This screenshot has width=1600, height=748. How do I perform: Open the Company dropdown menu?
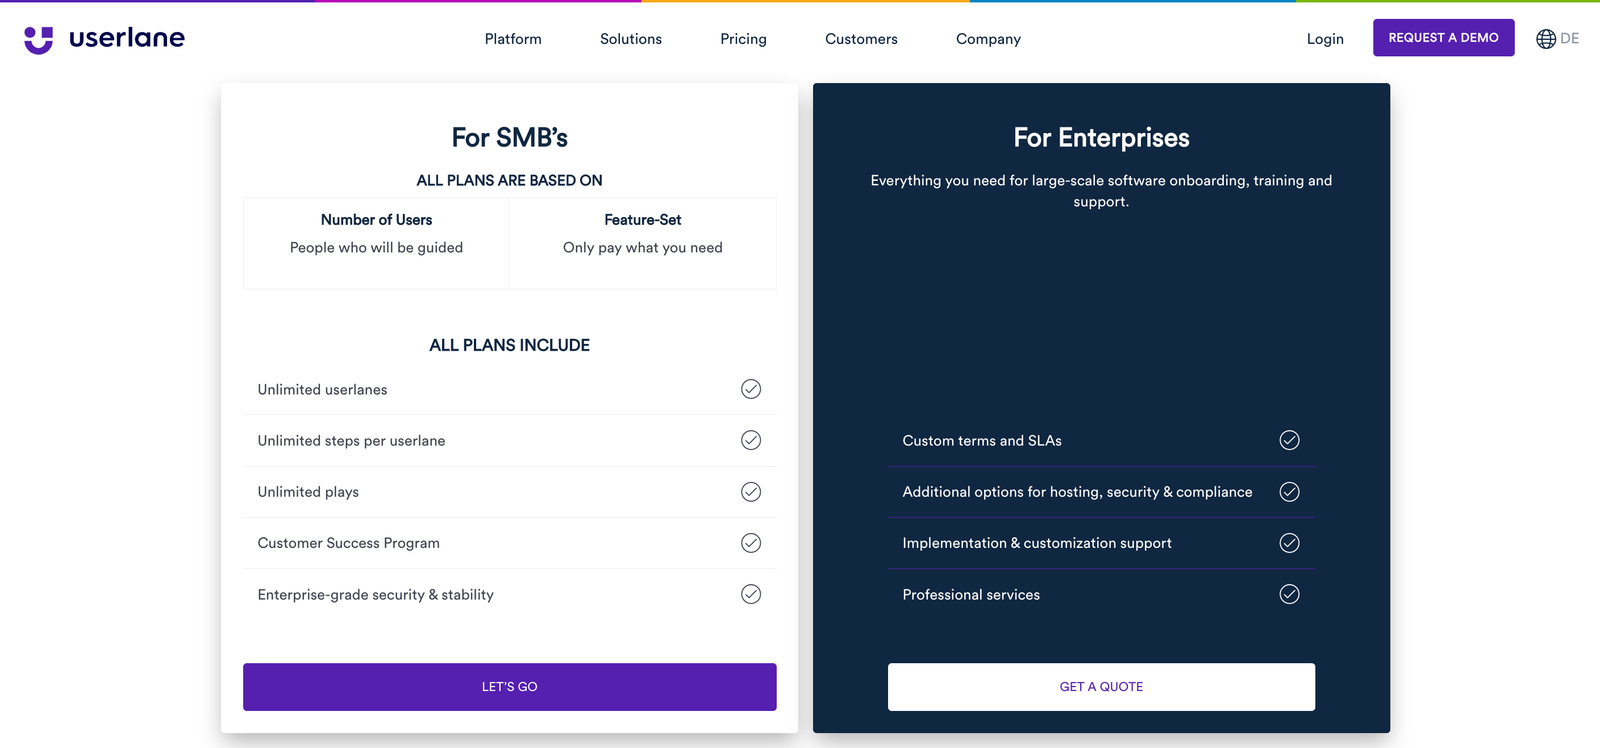pos(988,39)
